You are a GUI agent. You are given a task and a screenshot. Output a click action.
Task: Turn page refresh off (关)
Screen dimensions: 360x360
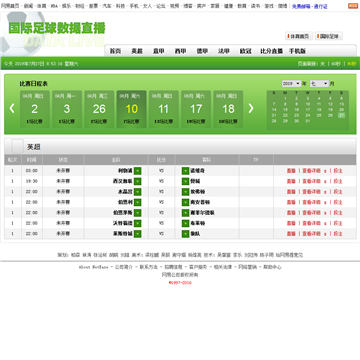coord(322,64)
